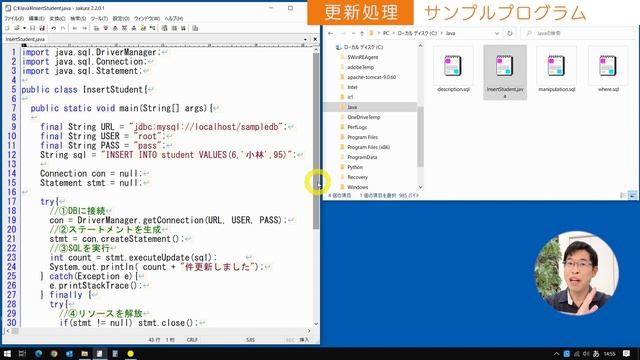The image size is (640, 360).
Task: Click PC in the Explorer address path
Action: 386,33
